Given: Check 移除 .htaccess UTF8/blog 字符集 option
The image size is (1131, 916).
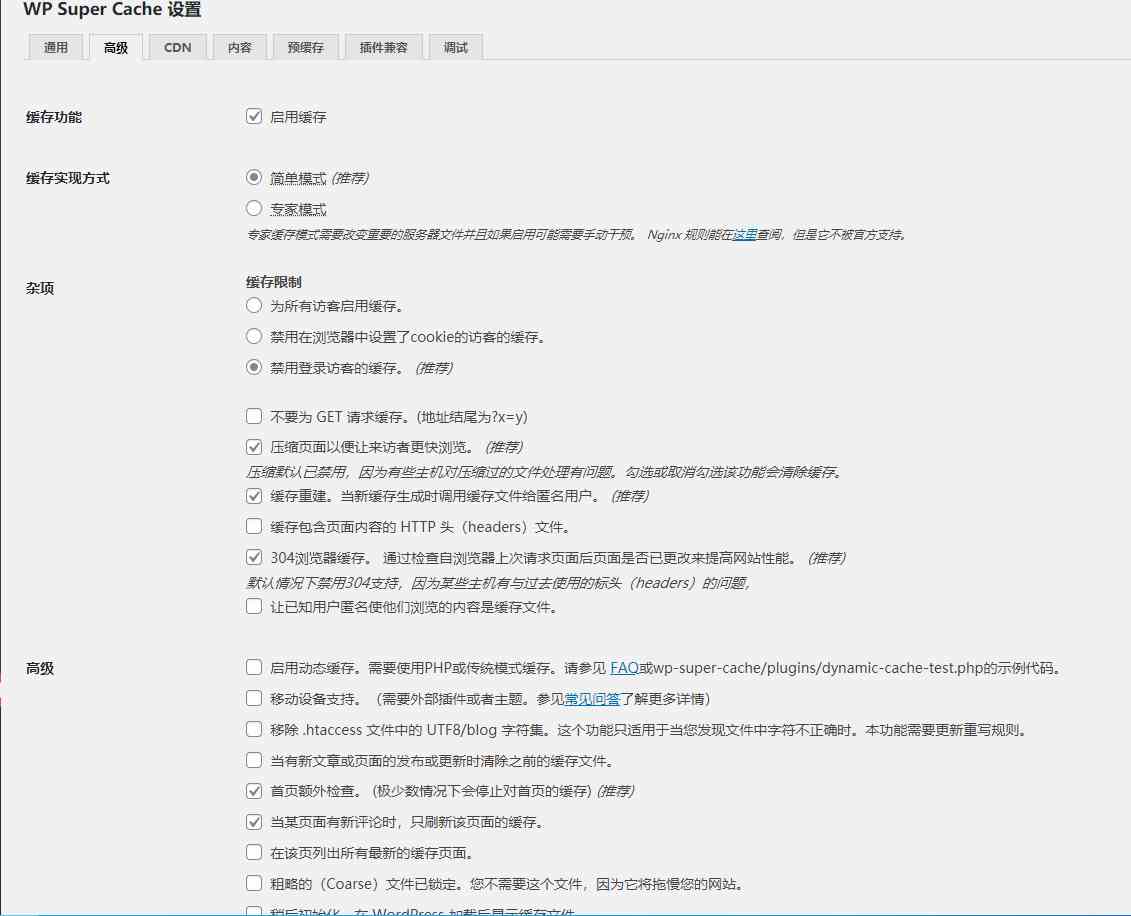Looking at the screenshot, I should coord(254,730).
